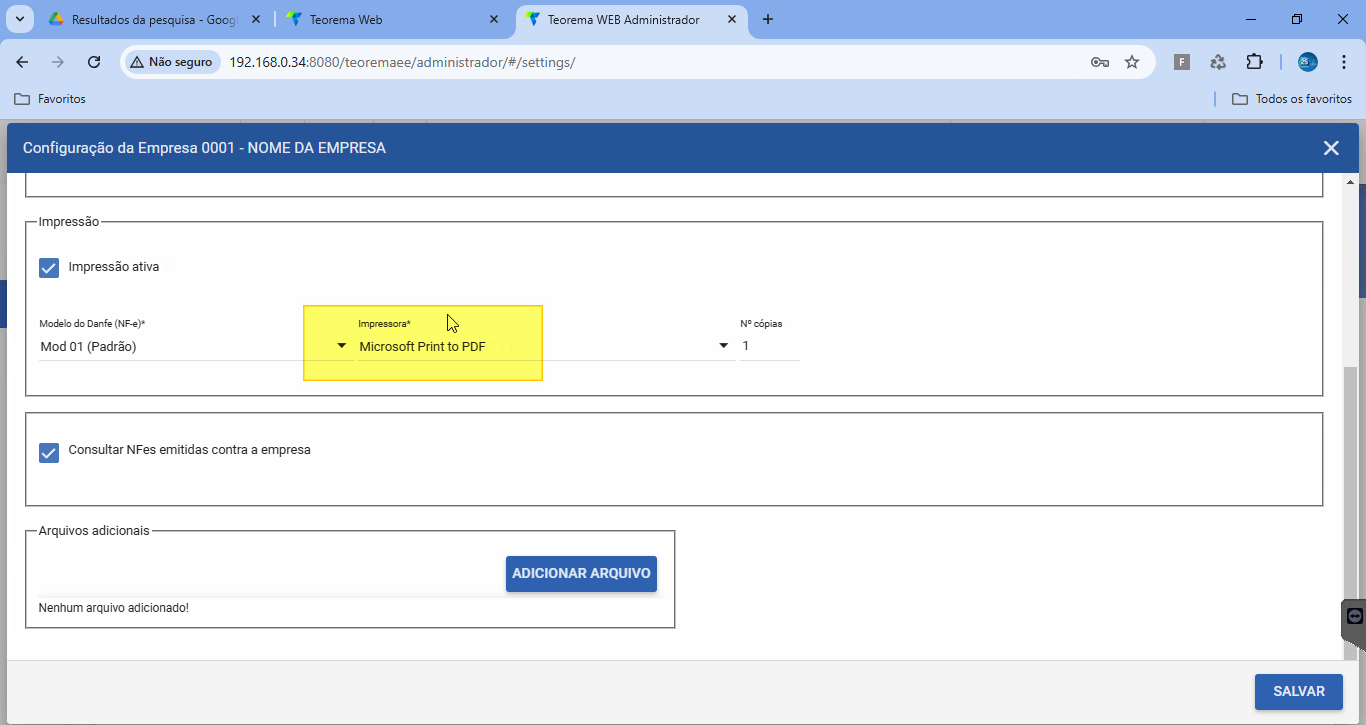This screenshot has width=1366, height=725.
Task: Open the Chrome profile avatar
Action: 1308,62
